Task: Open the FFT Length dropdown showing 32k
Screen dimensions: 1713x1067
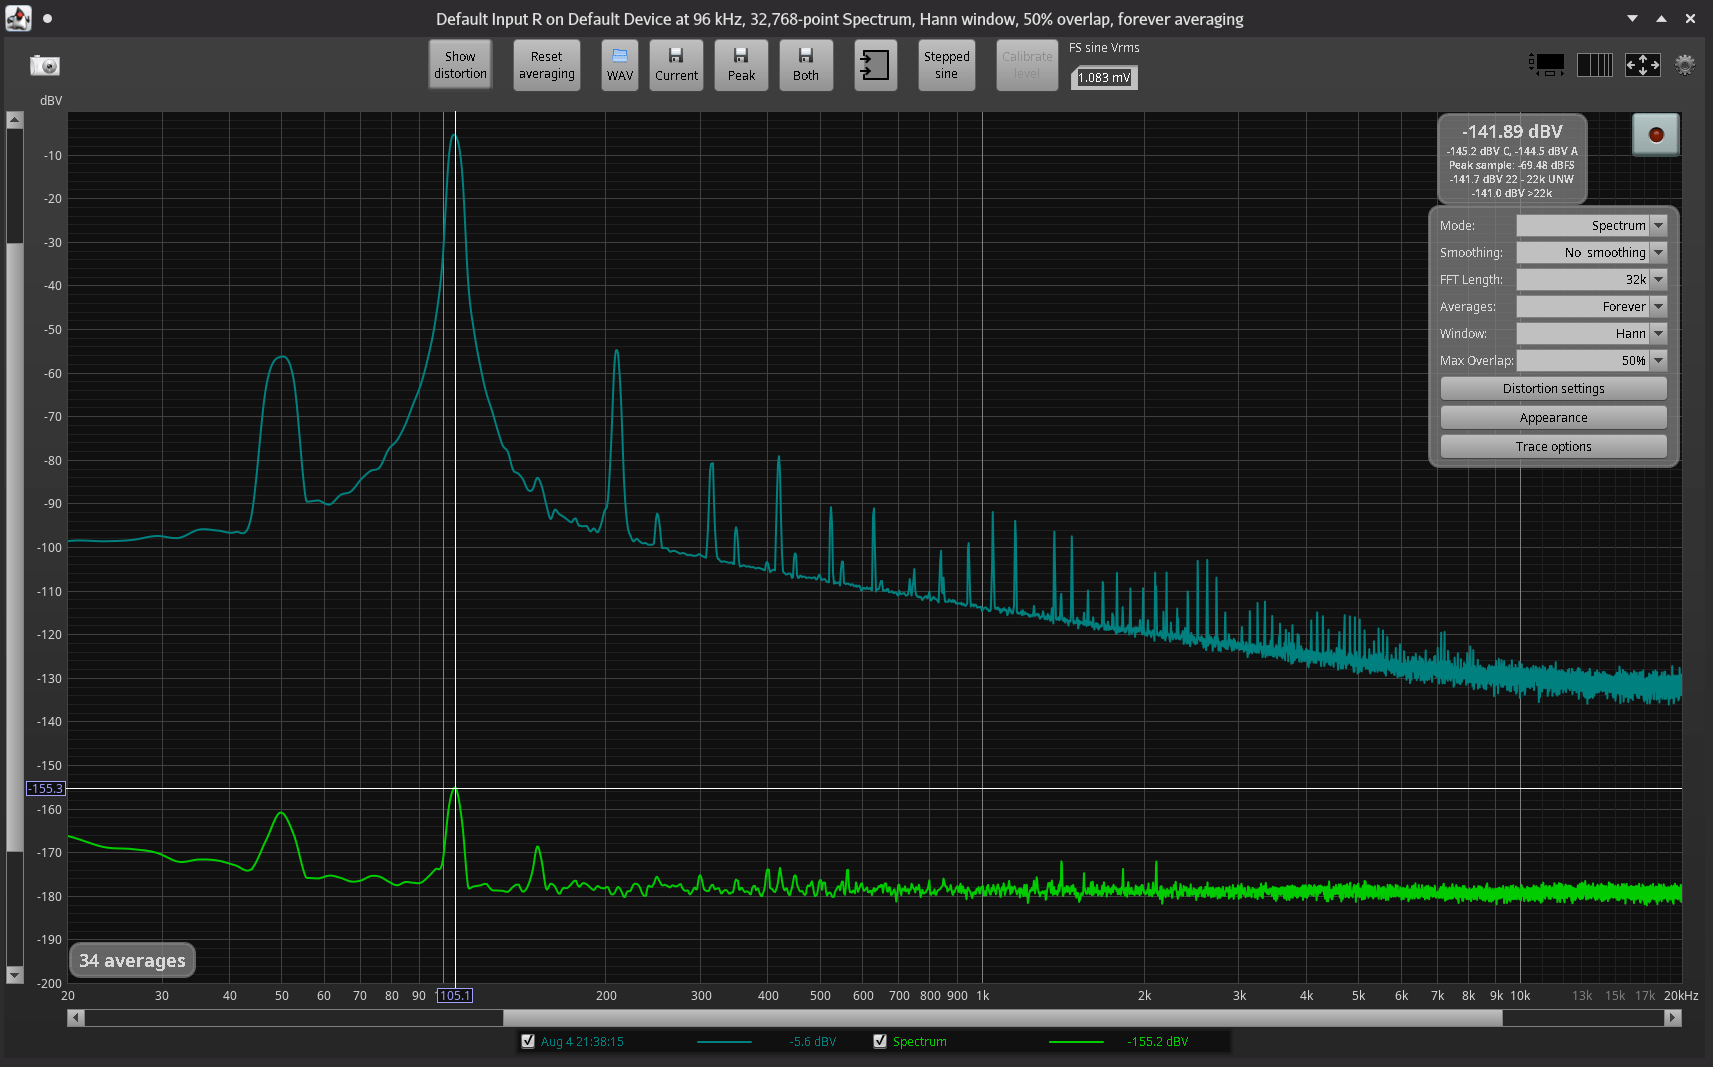Action: [1591, 279]
